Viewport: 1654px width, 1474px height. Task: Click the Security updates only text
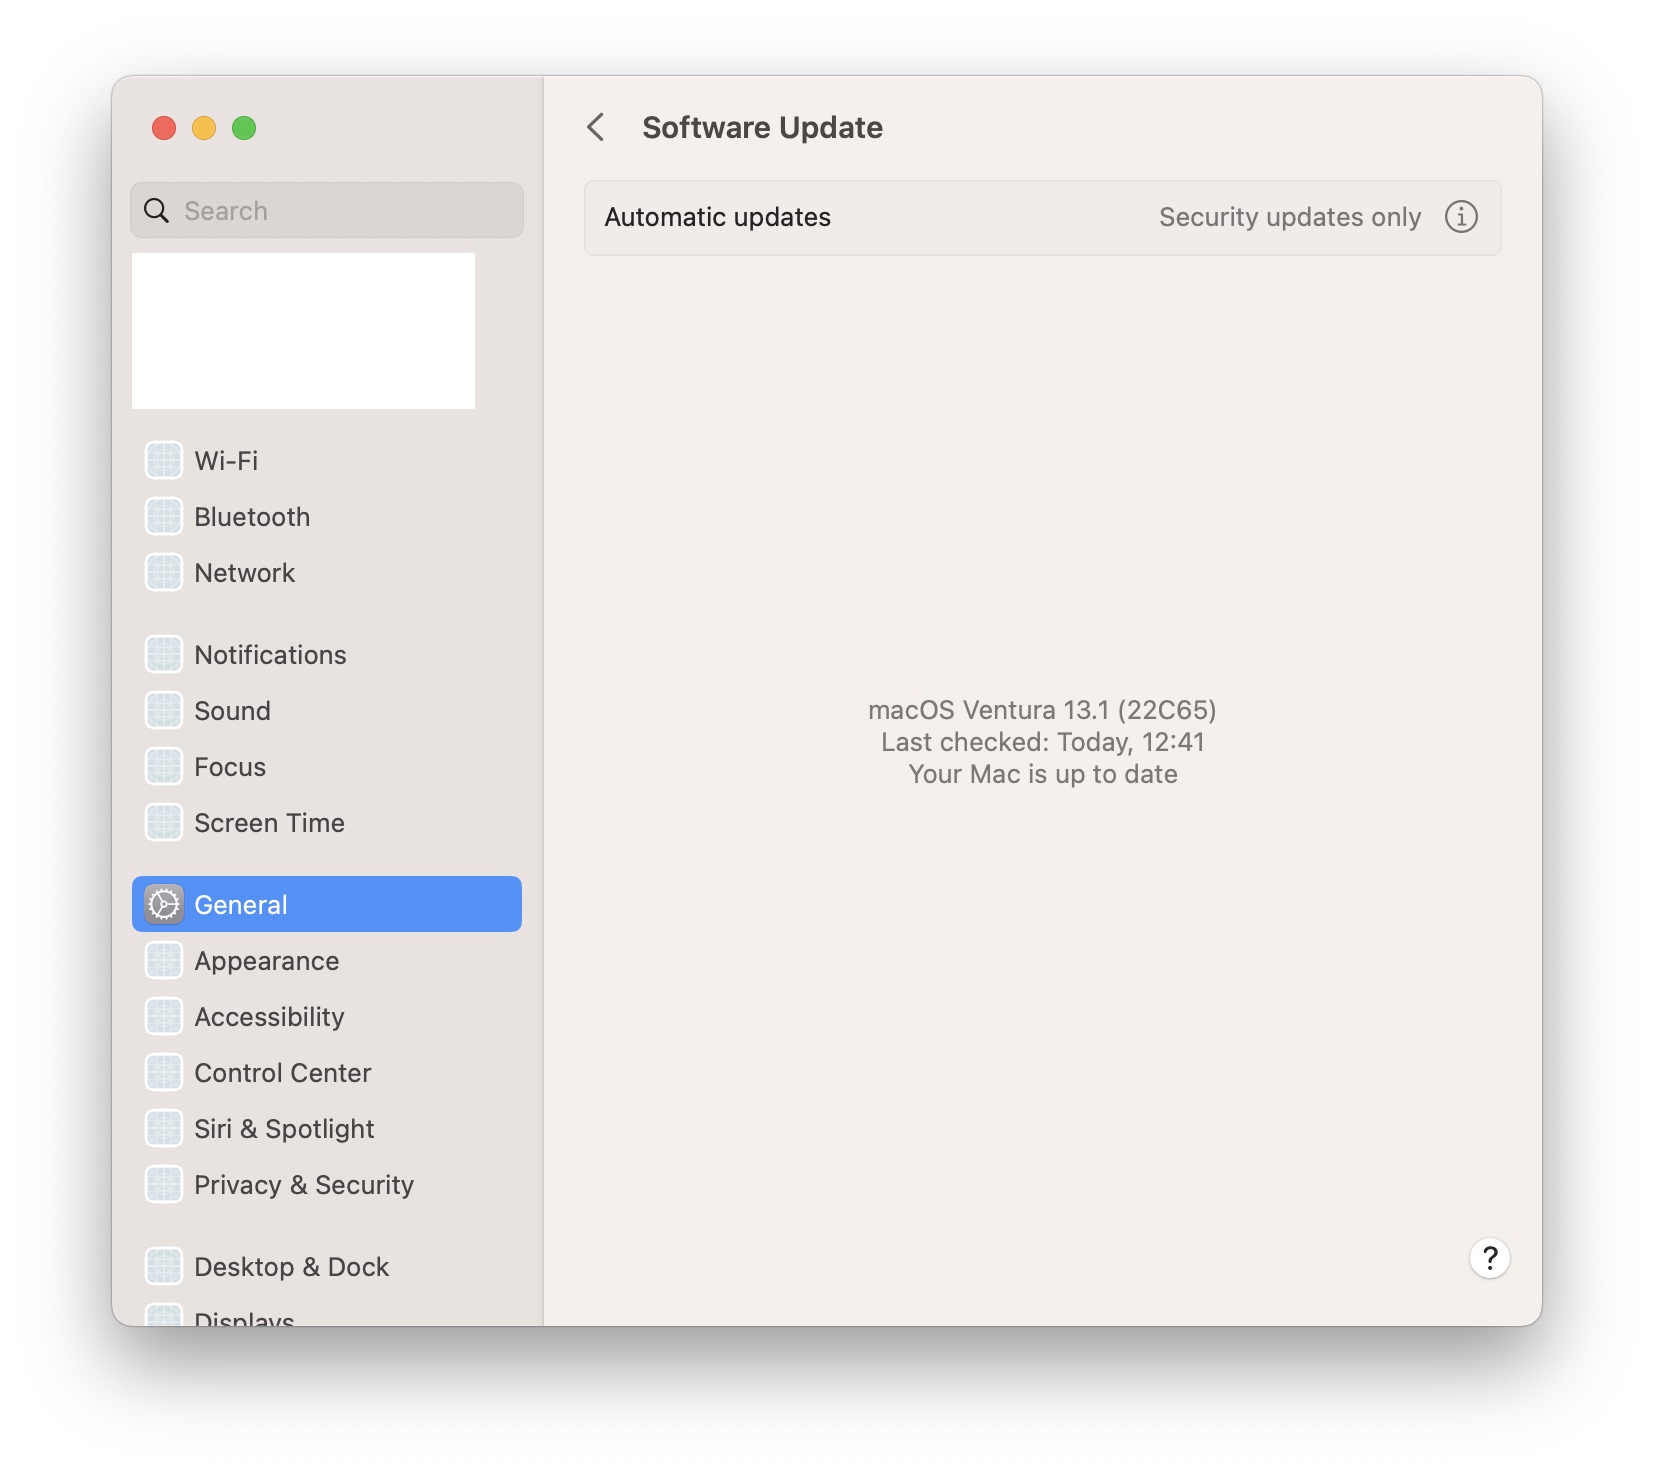(x=1290, y=217)
